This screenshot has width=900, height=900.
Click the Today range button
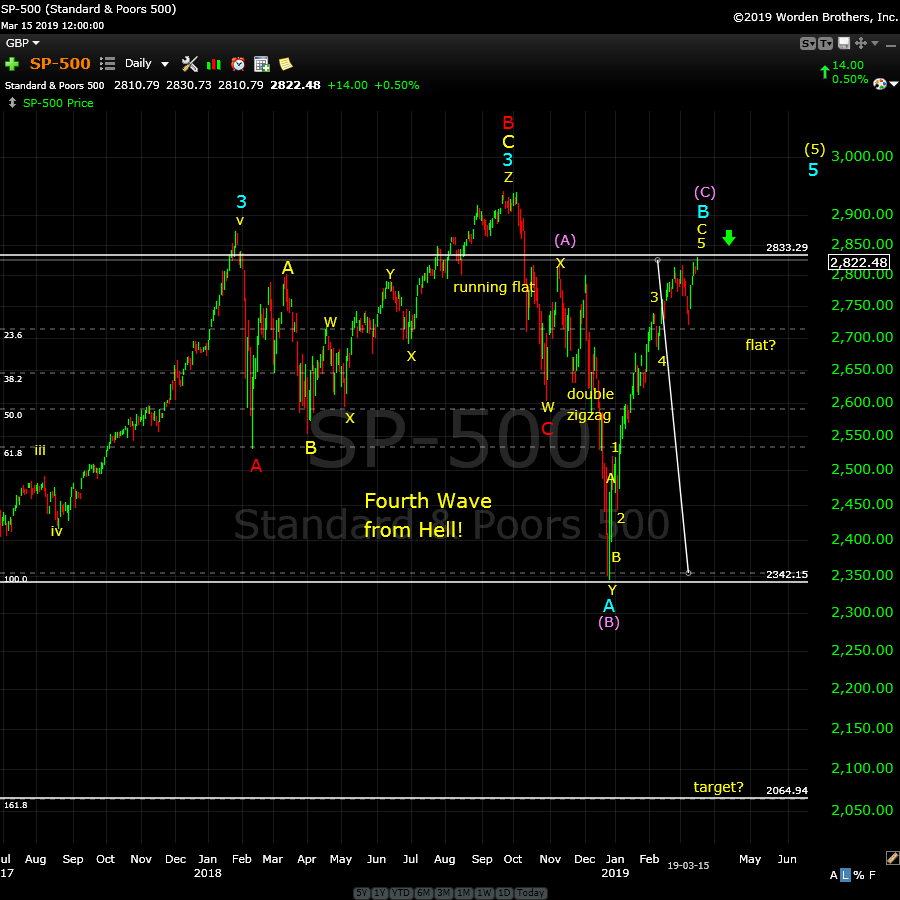(530, 893)
